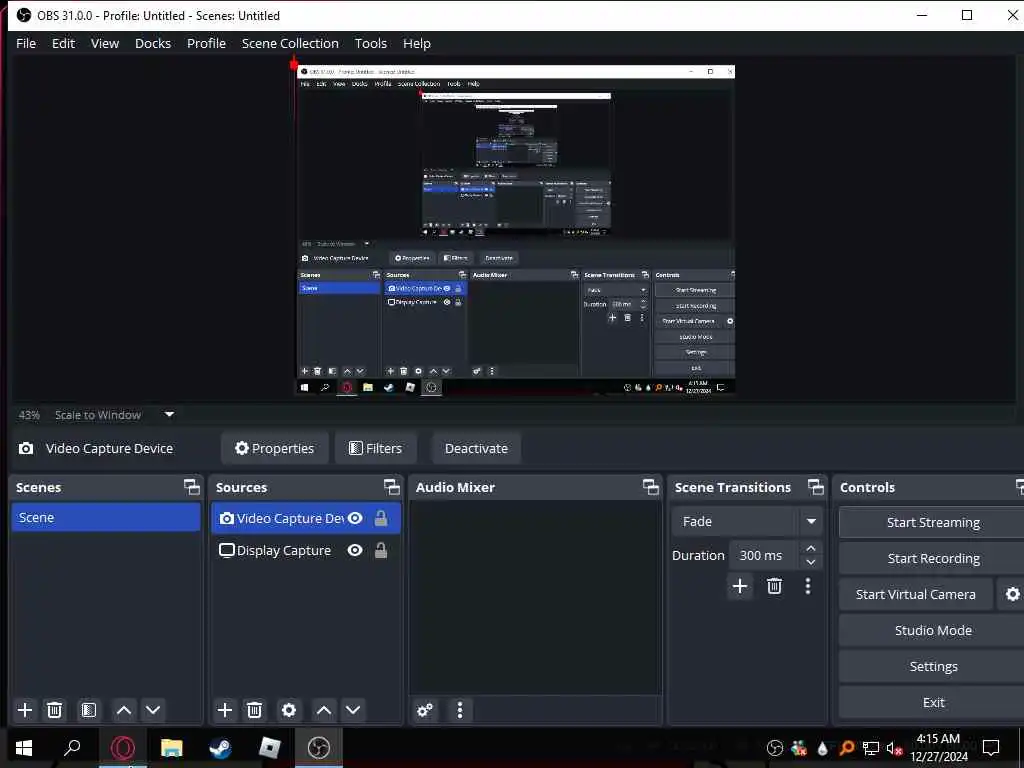Undock the Sources panel
1024x768 pixels.
pos(391,487)
